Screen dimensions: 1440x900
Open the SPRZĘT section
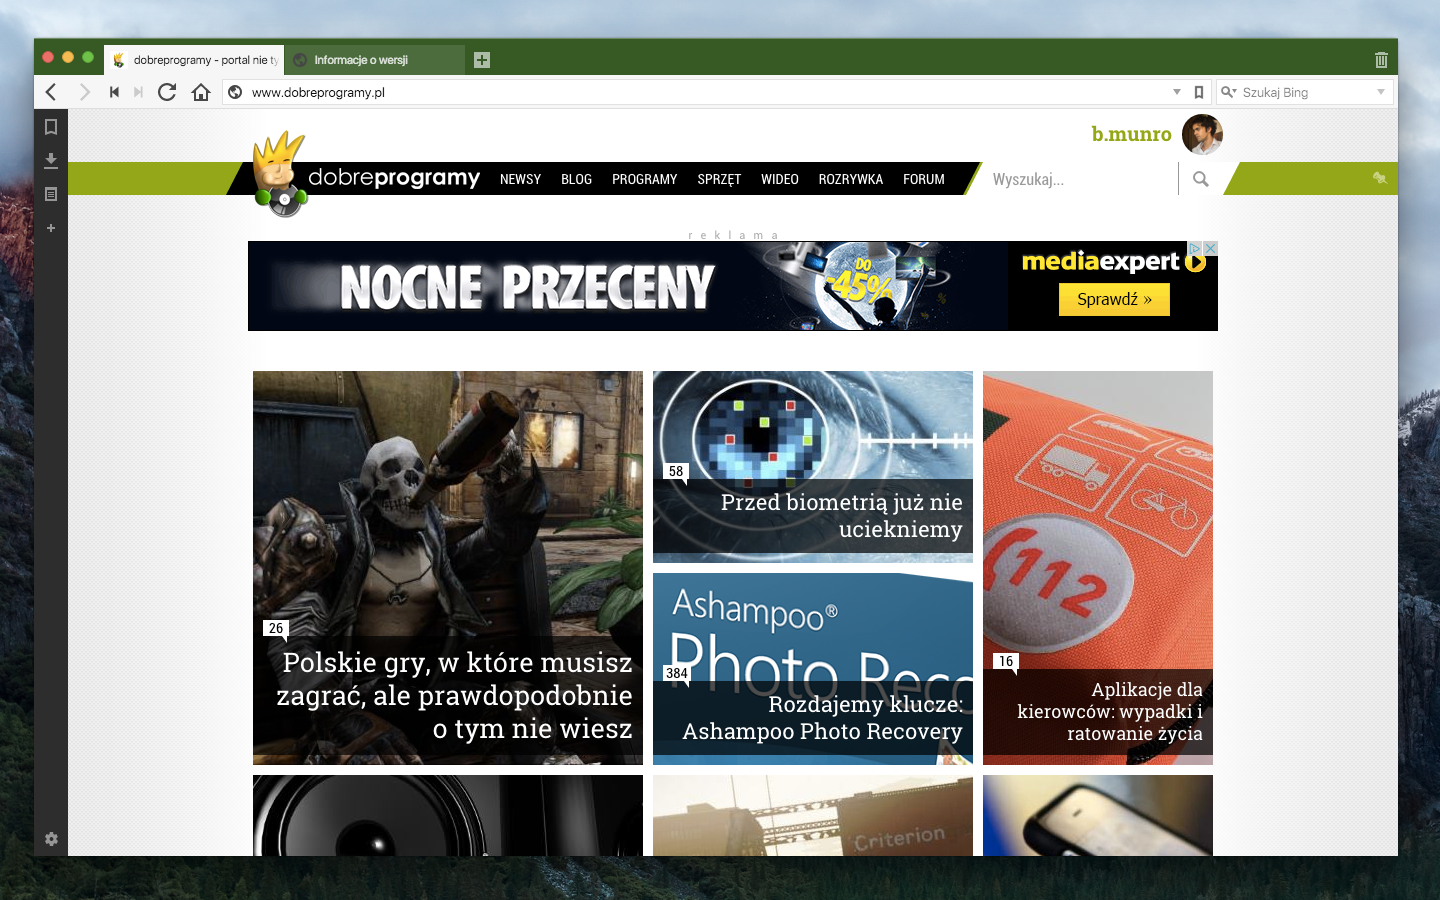[719, 179]
